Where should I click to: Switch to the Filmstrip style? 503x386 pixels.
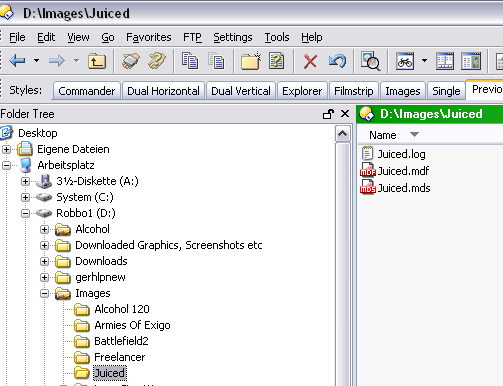click(354, 91)
